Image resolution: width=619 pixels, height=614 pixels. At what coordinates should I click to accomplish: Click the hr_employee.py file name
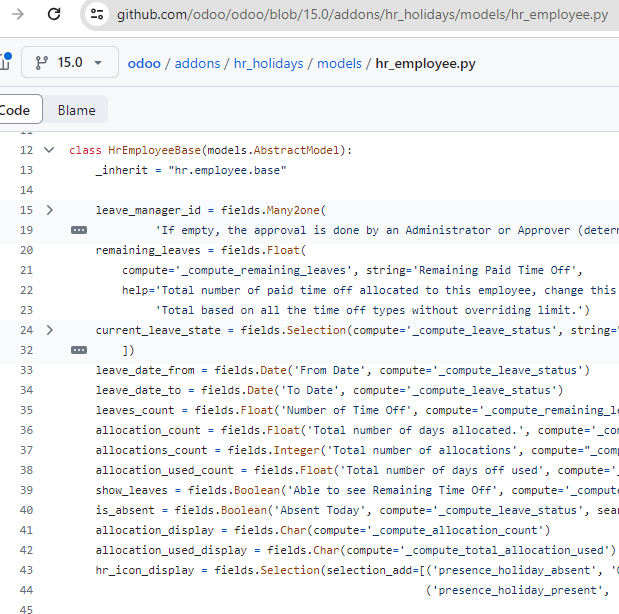[x=425, y=63]
